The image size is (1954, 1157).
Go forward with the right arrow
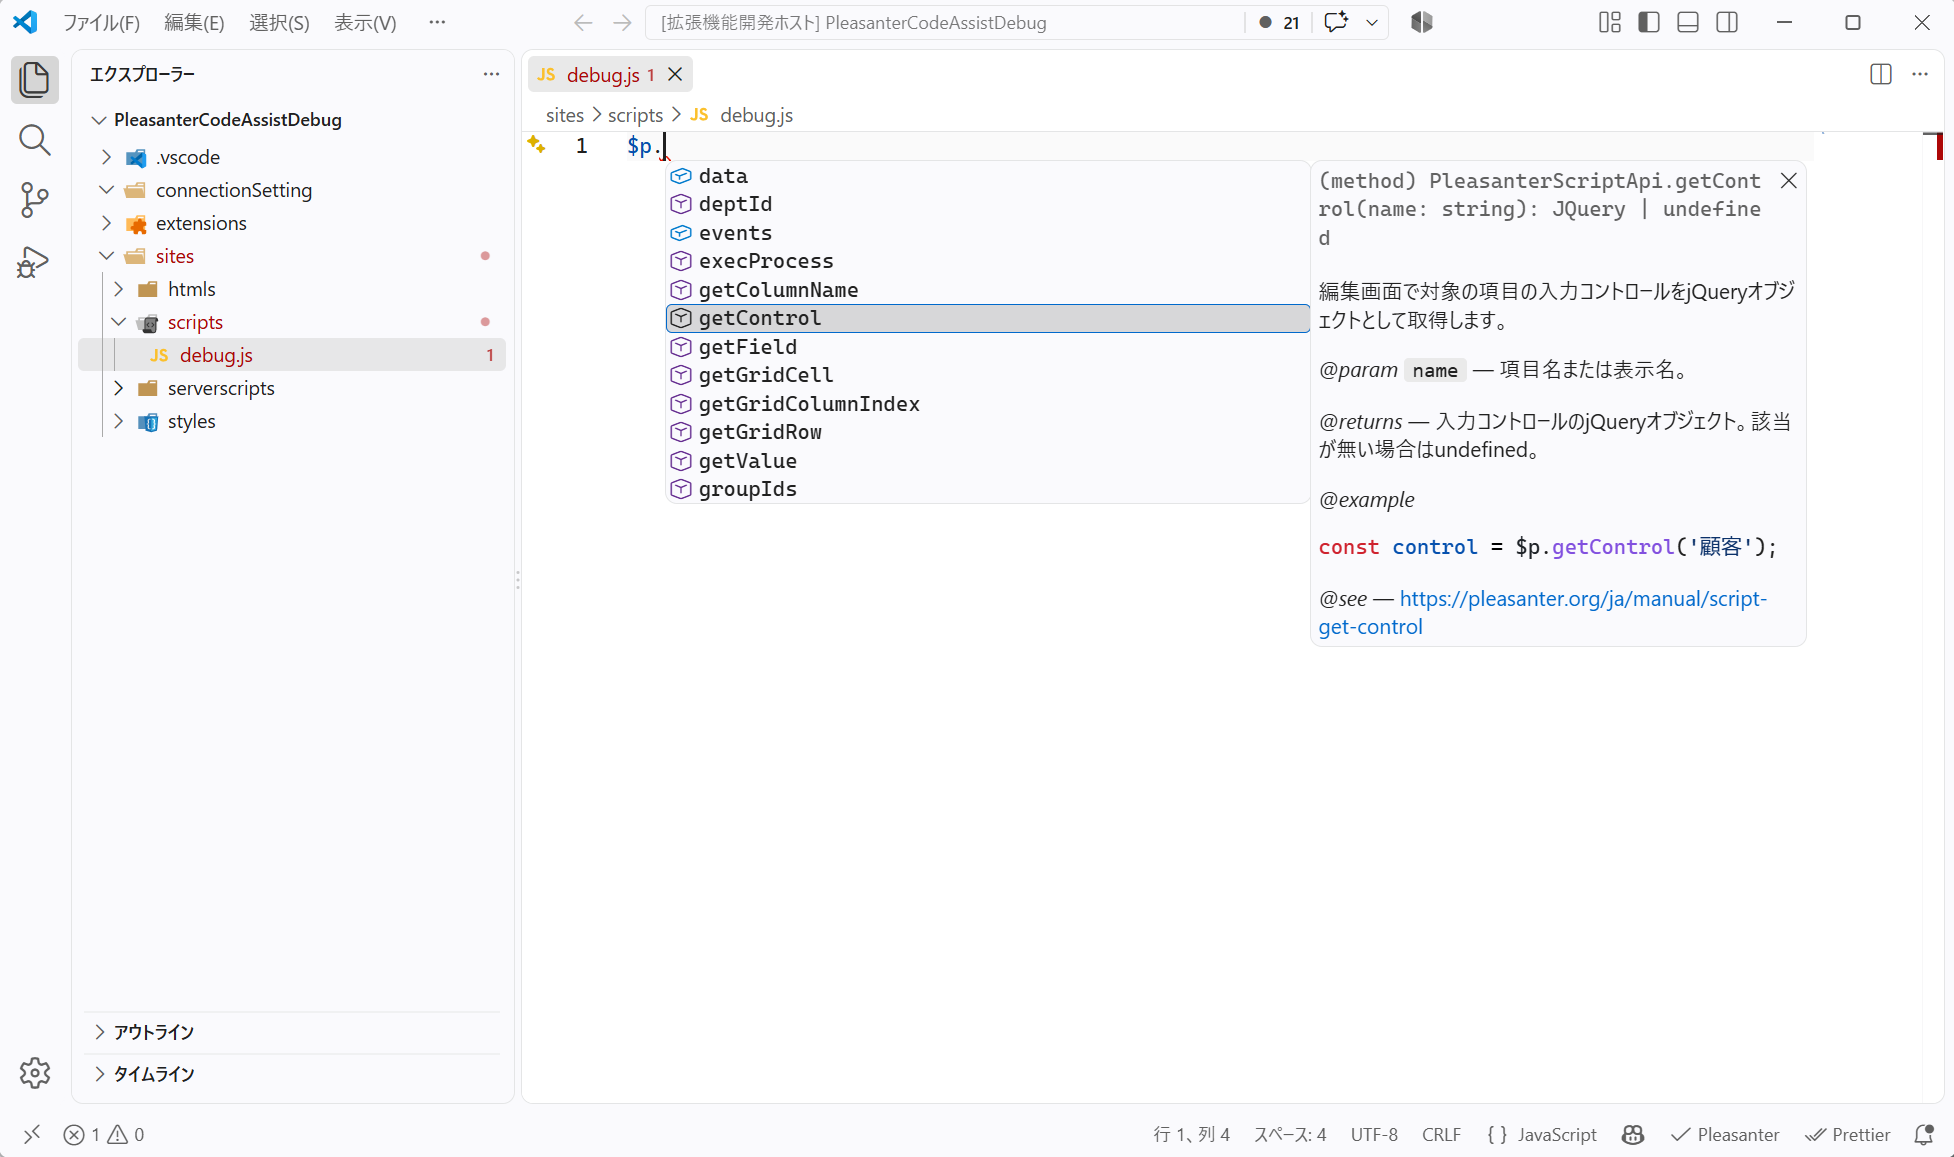pos(622,22)
